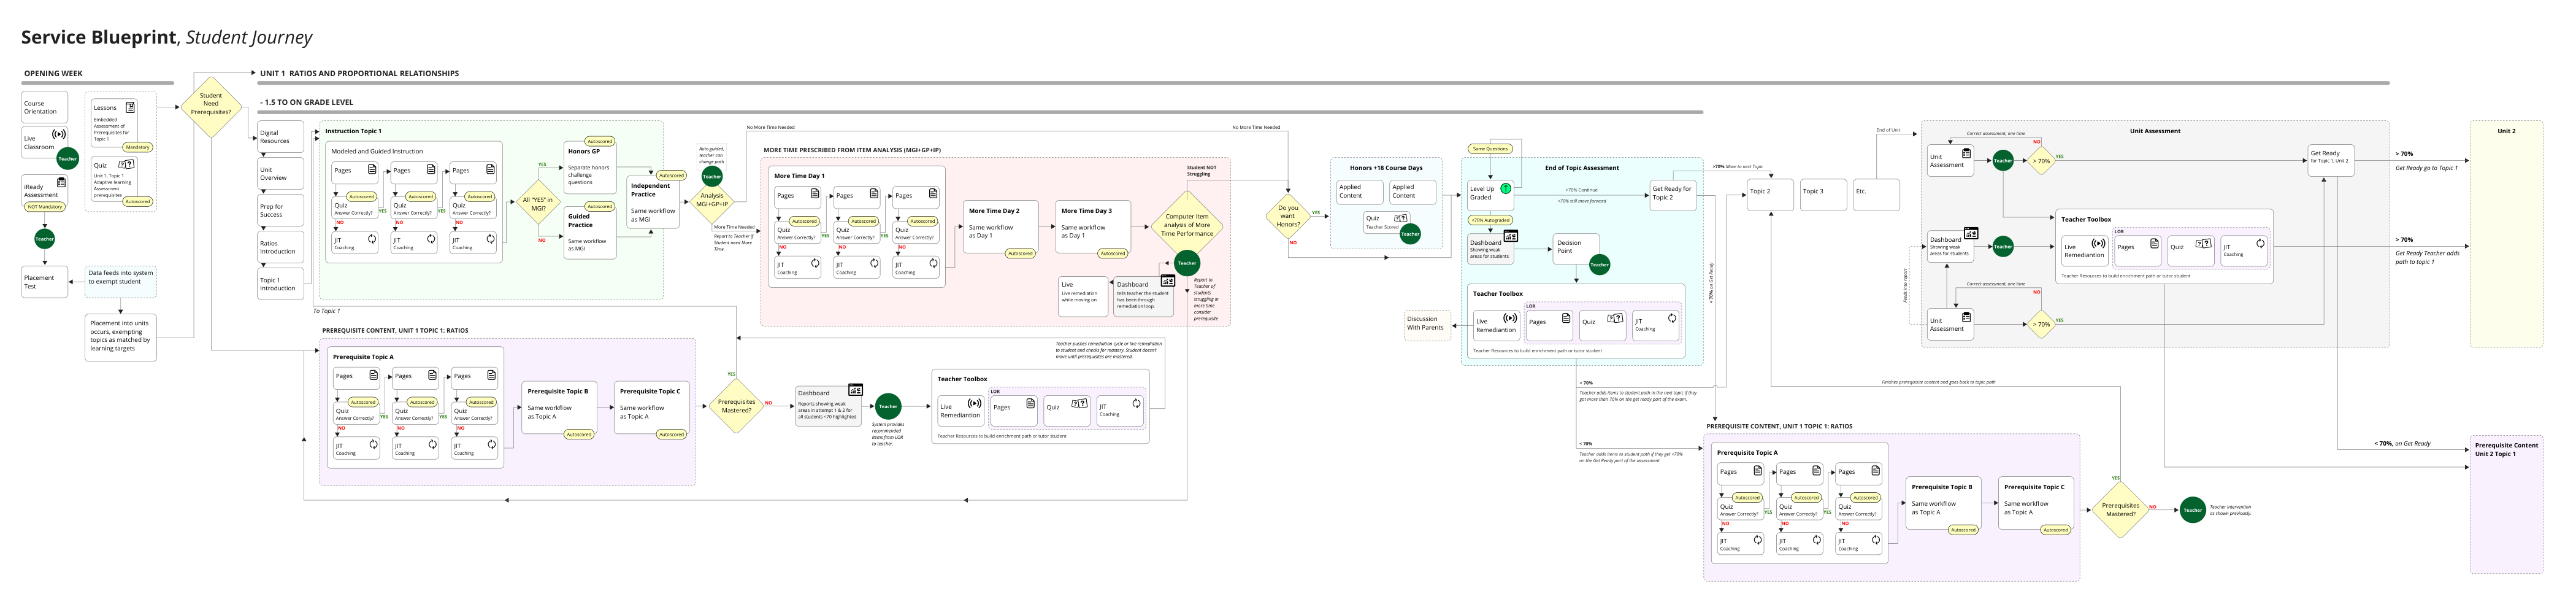Image resolution: width=2576 pixels, height=607 pixels.
Task: Click the Placement Test box
Action: [x=44, y=282]
